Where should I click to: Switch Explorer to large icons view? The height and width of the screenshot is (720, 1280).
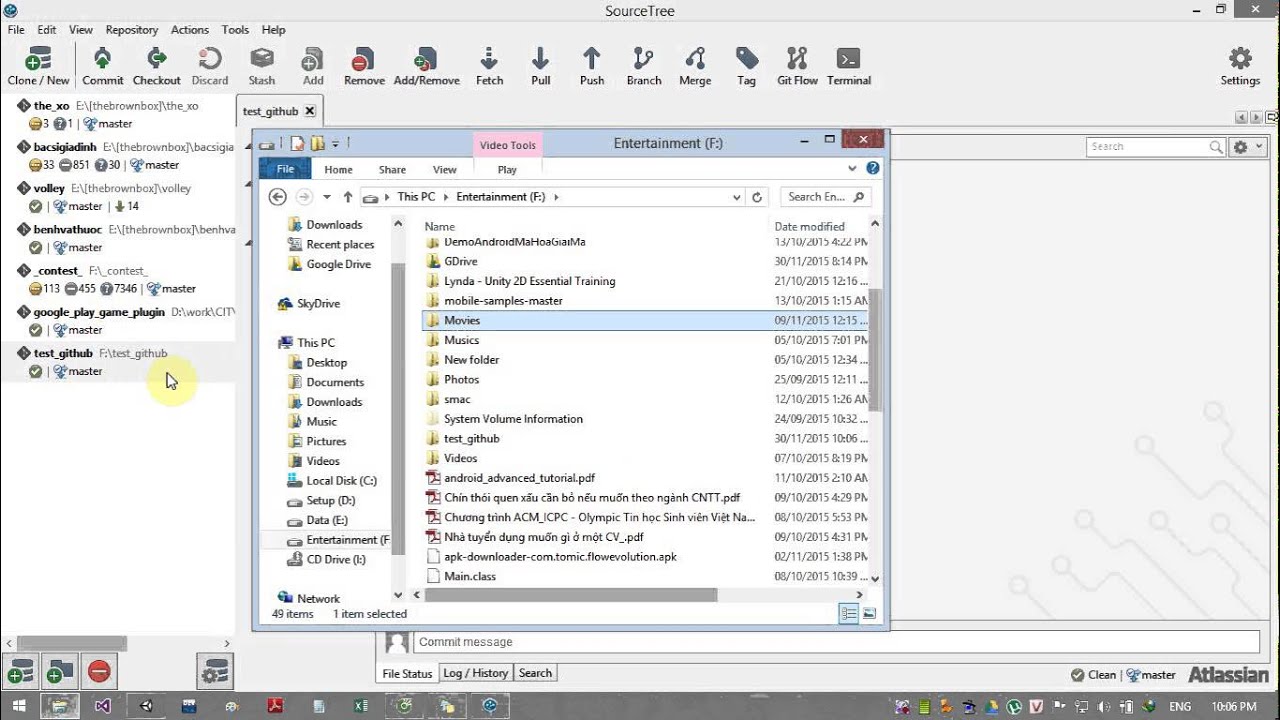click(x=869, y=614)
